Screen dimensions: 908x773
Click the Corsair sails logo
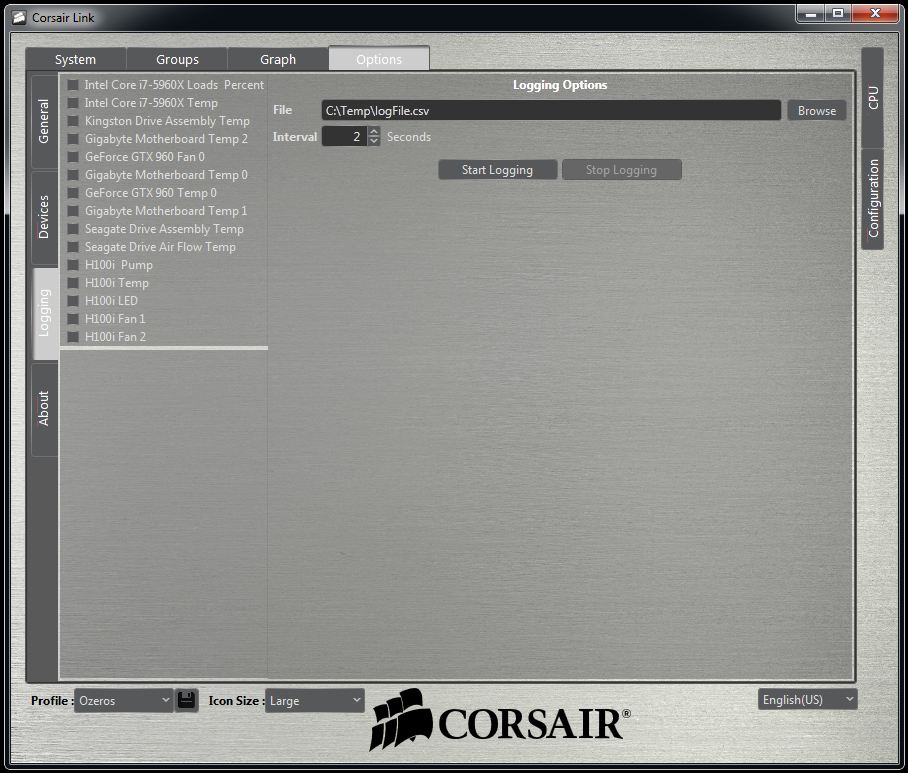point(401,719)
